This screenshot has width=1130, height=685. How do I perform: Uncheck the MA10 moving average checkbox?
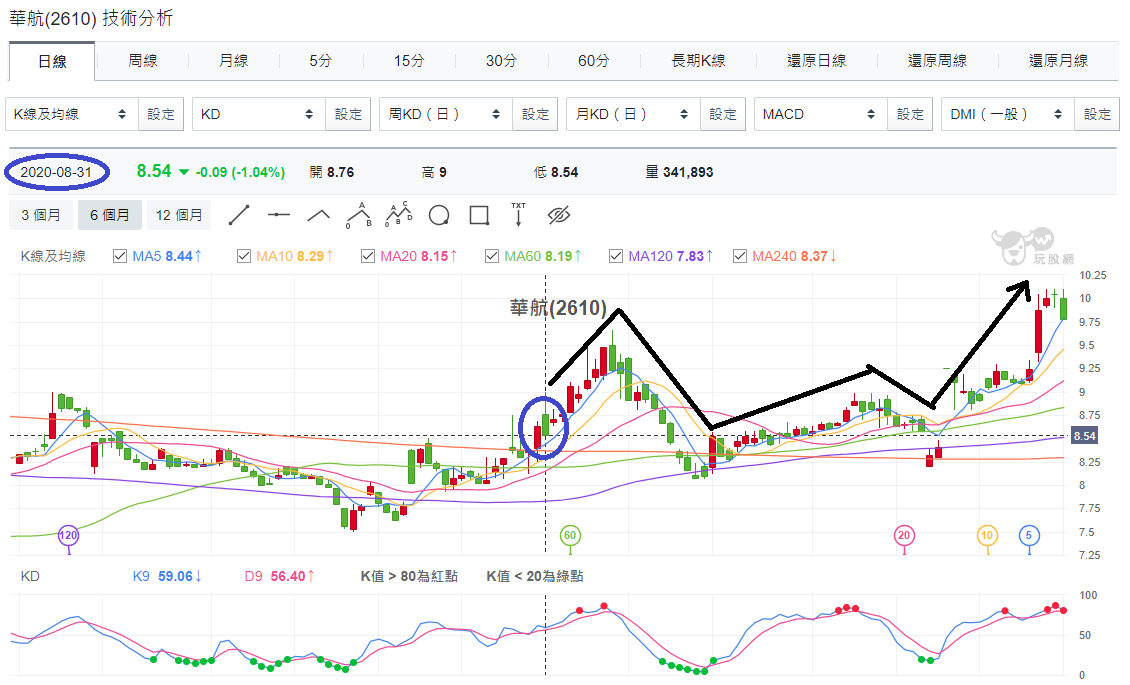point(244,256)
